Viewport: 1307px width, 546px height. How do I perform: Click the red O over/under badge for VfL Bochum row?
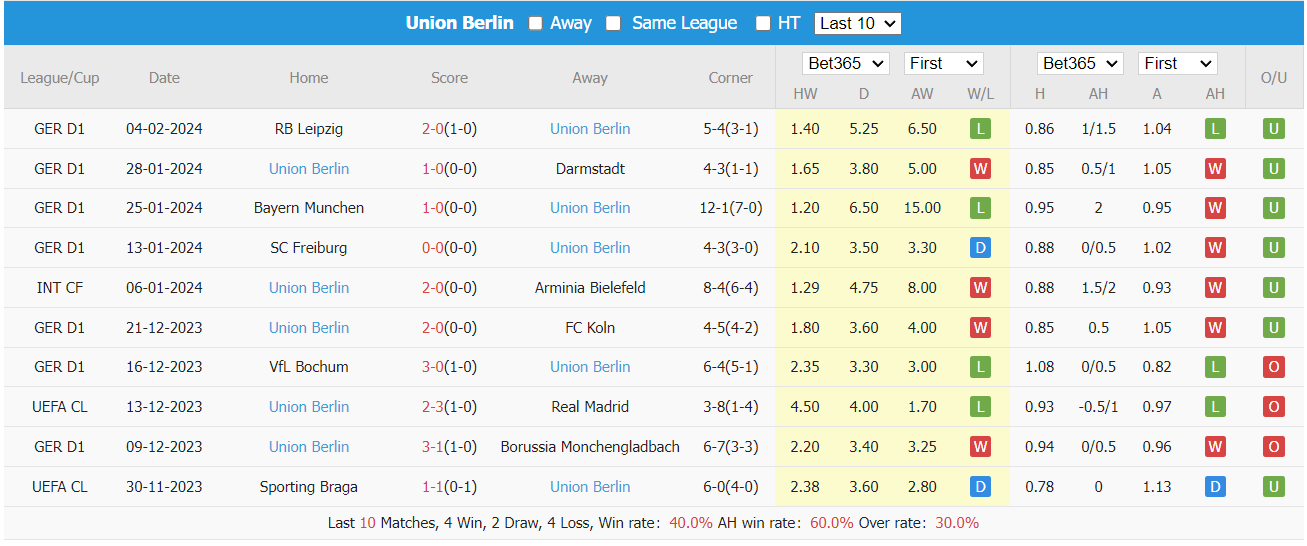[x=1273, y=367]
